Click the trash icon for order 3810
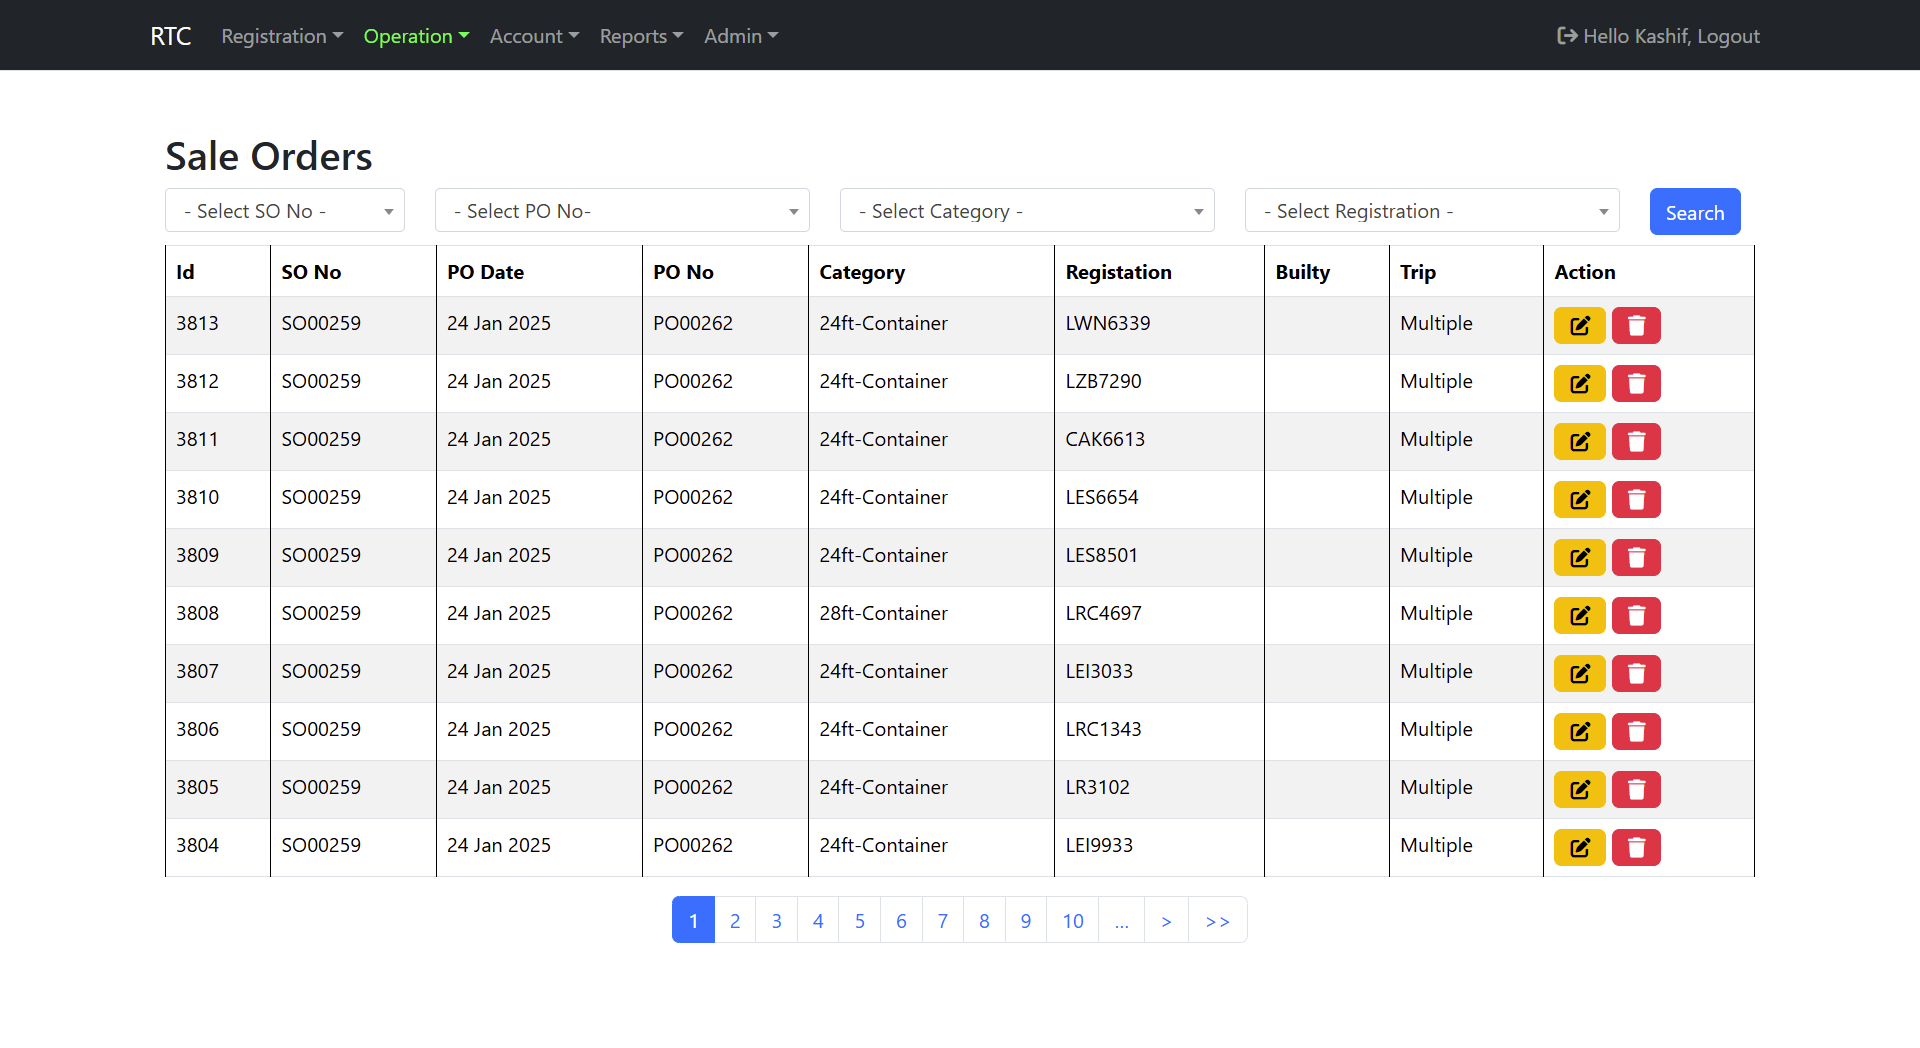This screenshot has width=1920, height=1048. coord(1636,499)
